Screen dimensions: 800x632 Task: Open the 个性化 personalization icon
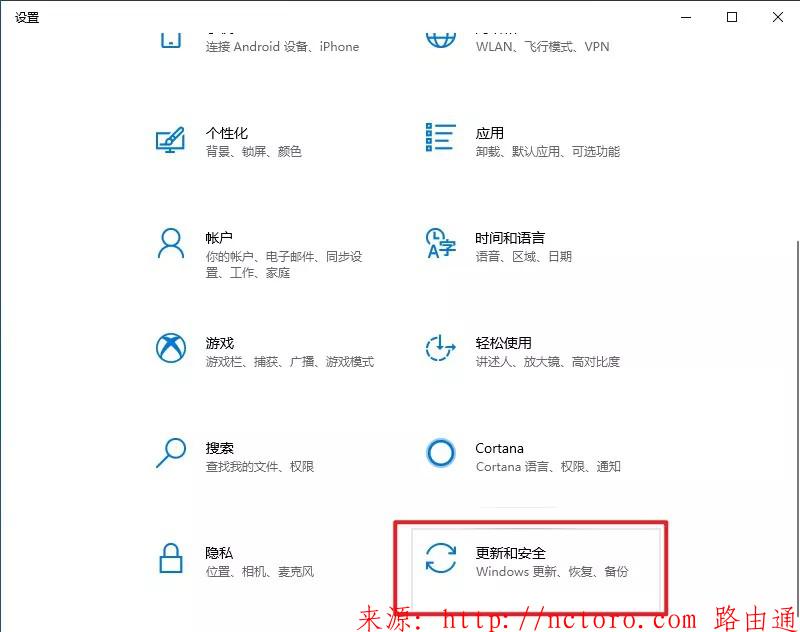[x=170, y=139]
